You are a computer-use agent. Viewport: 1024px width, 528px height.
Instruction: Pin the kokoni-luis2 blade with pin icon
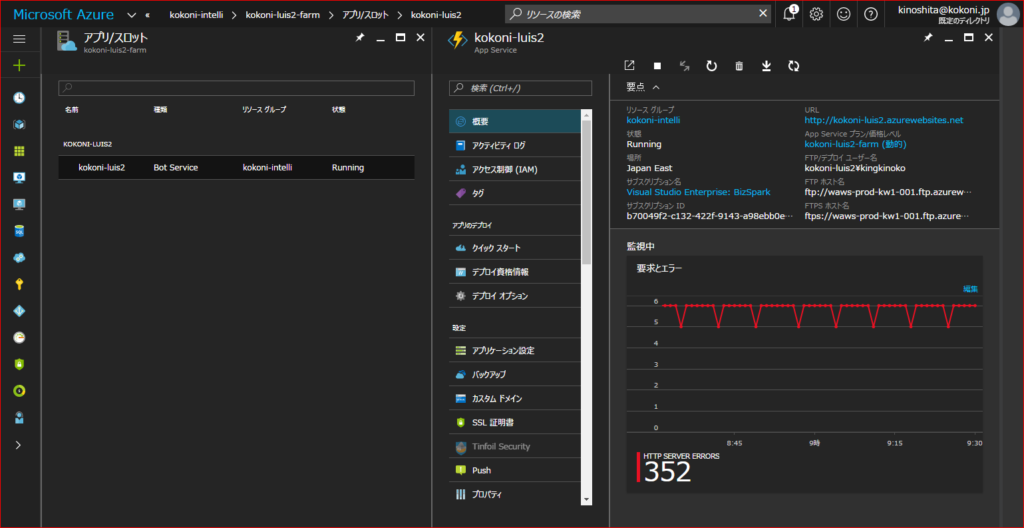point(928,38)
